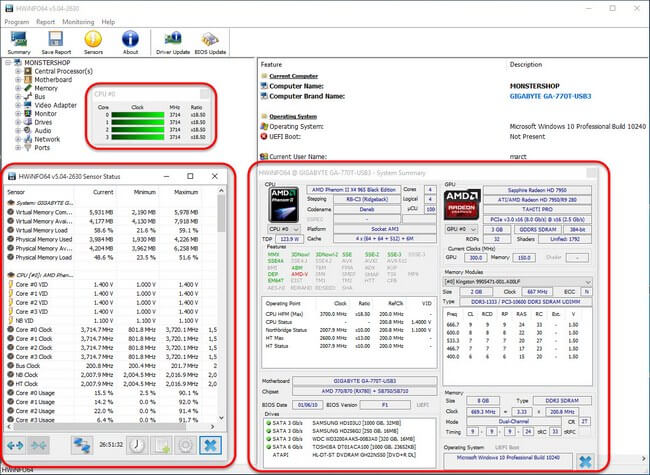Click the network remote monitoring icon in Sensor Status
This screenshot has height=475, width=650.
pyautogui.click(x=81, y=446)
